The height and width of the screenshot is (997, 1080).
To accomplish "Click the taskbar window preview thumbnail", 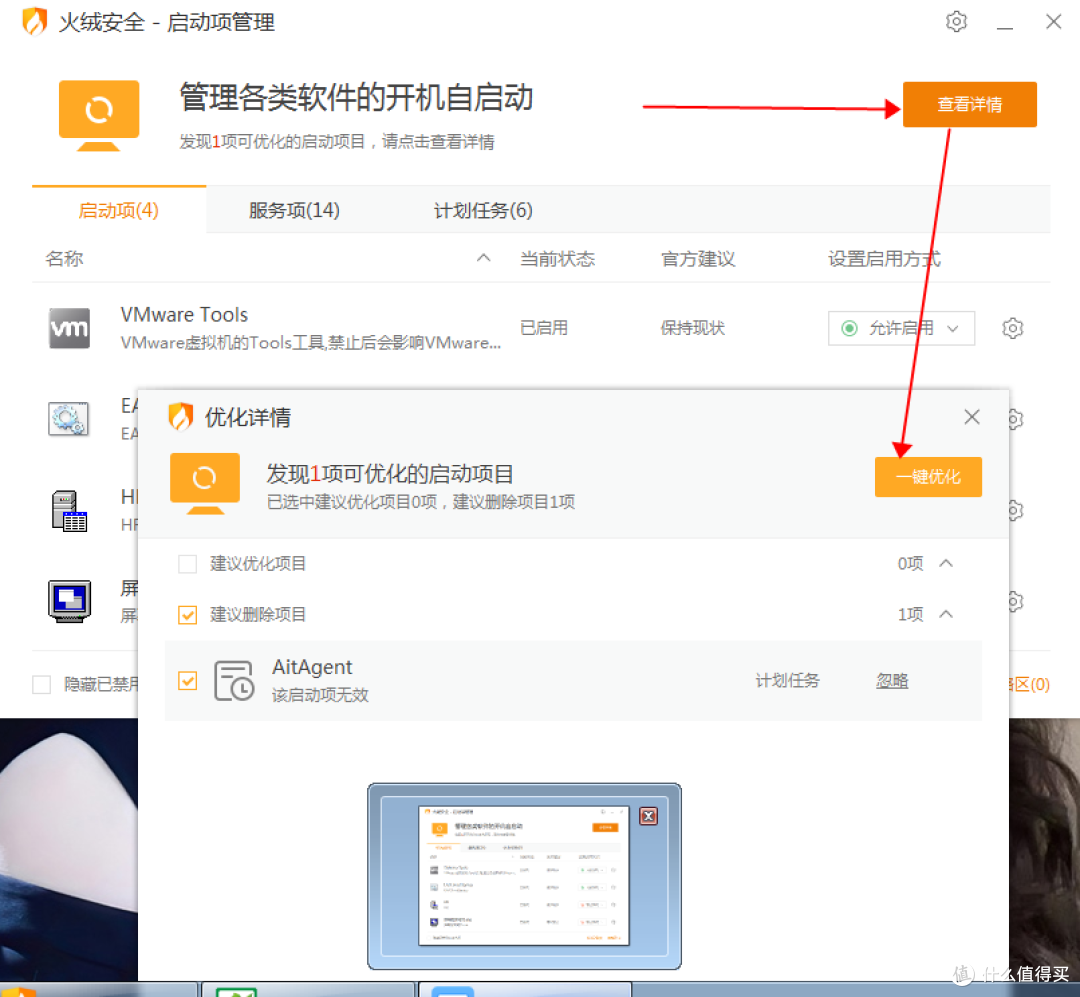I will coord(523,876).
